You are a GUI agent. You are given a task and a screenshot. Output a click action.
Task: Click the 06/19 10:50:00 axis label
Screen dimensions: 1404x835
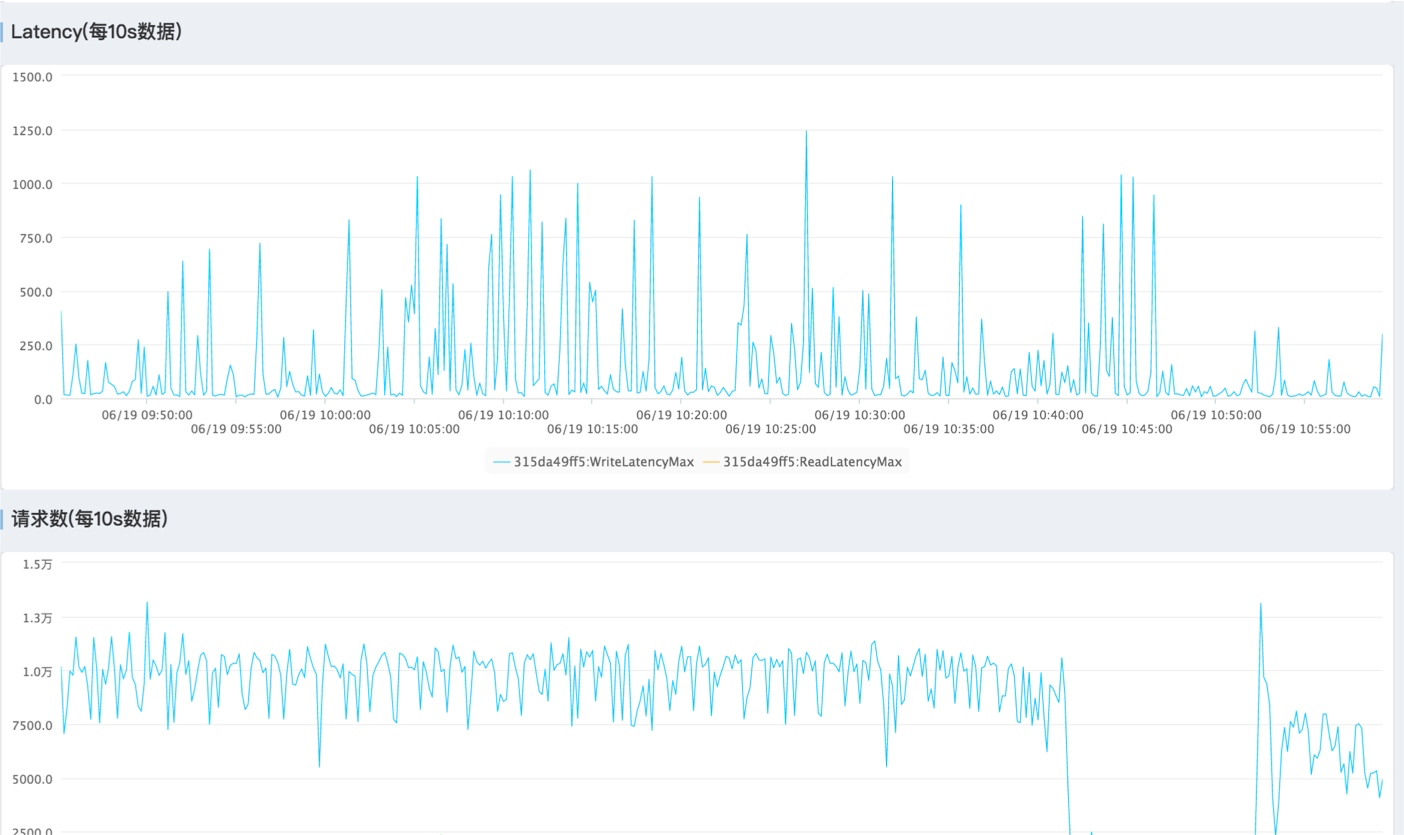pyautogui.click(x=1216, y=414)
